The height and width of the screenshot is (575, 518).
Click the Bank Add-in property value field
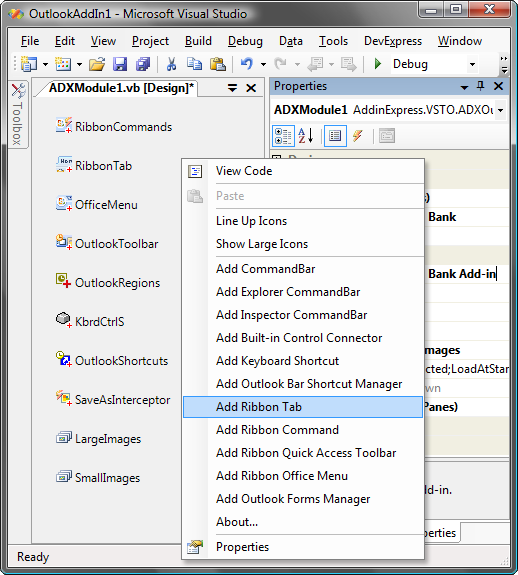pyautogui.click(x=467, y=274)
